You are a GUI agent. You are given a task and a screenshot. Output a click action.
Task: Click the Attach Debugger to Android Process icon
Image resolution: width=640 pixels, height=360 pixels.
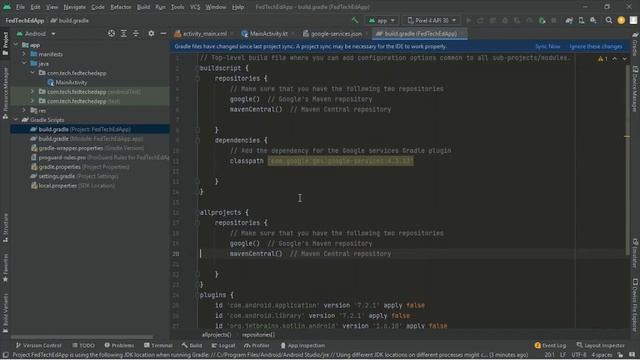[x=542, y=20]
